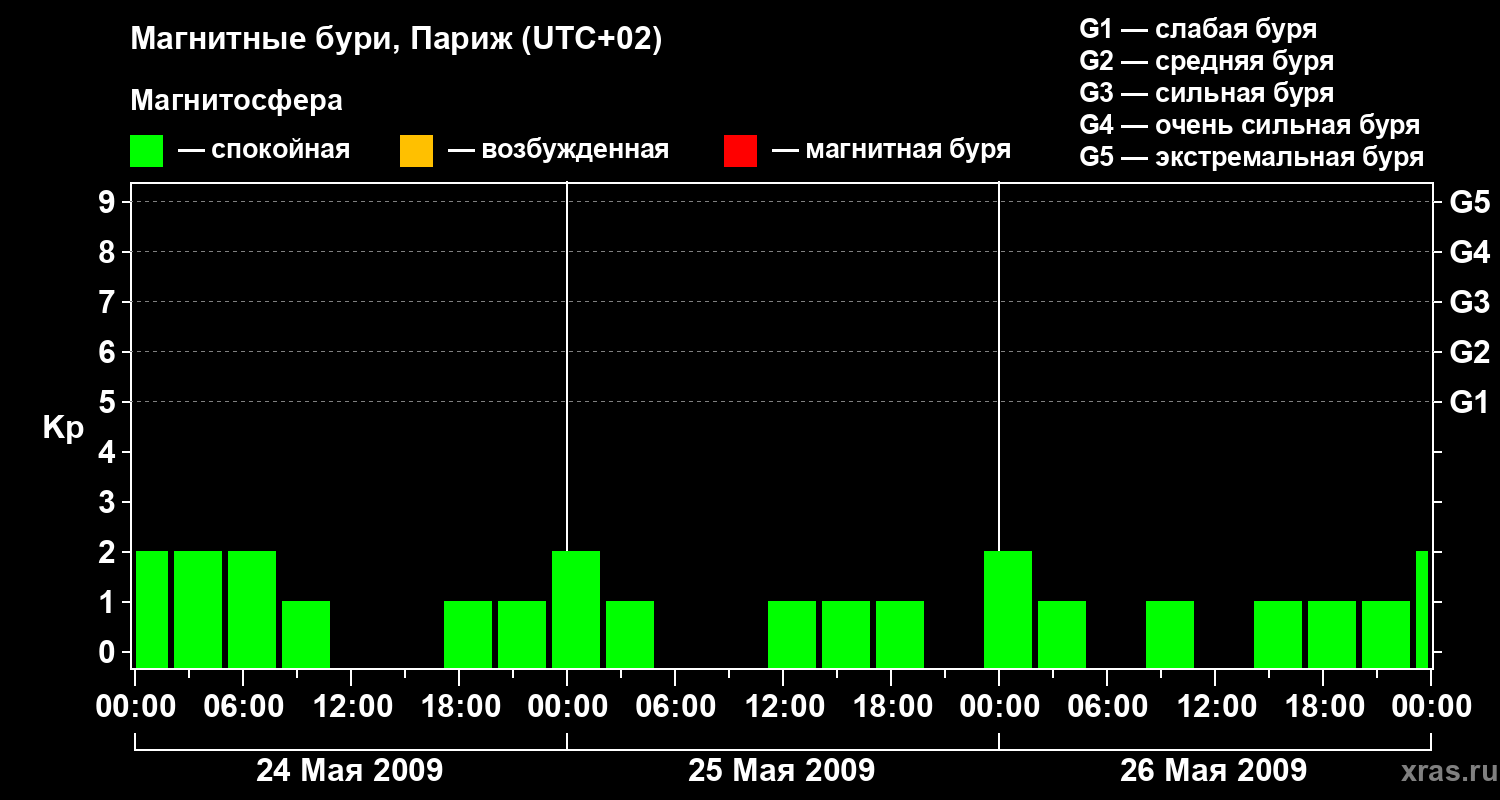The width and height of the screenshot is (1500, 800).
Task: Click the G5 storm level label
Action: click(1469, 202)
